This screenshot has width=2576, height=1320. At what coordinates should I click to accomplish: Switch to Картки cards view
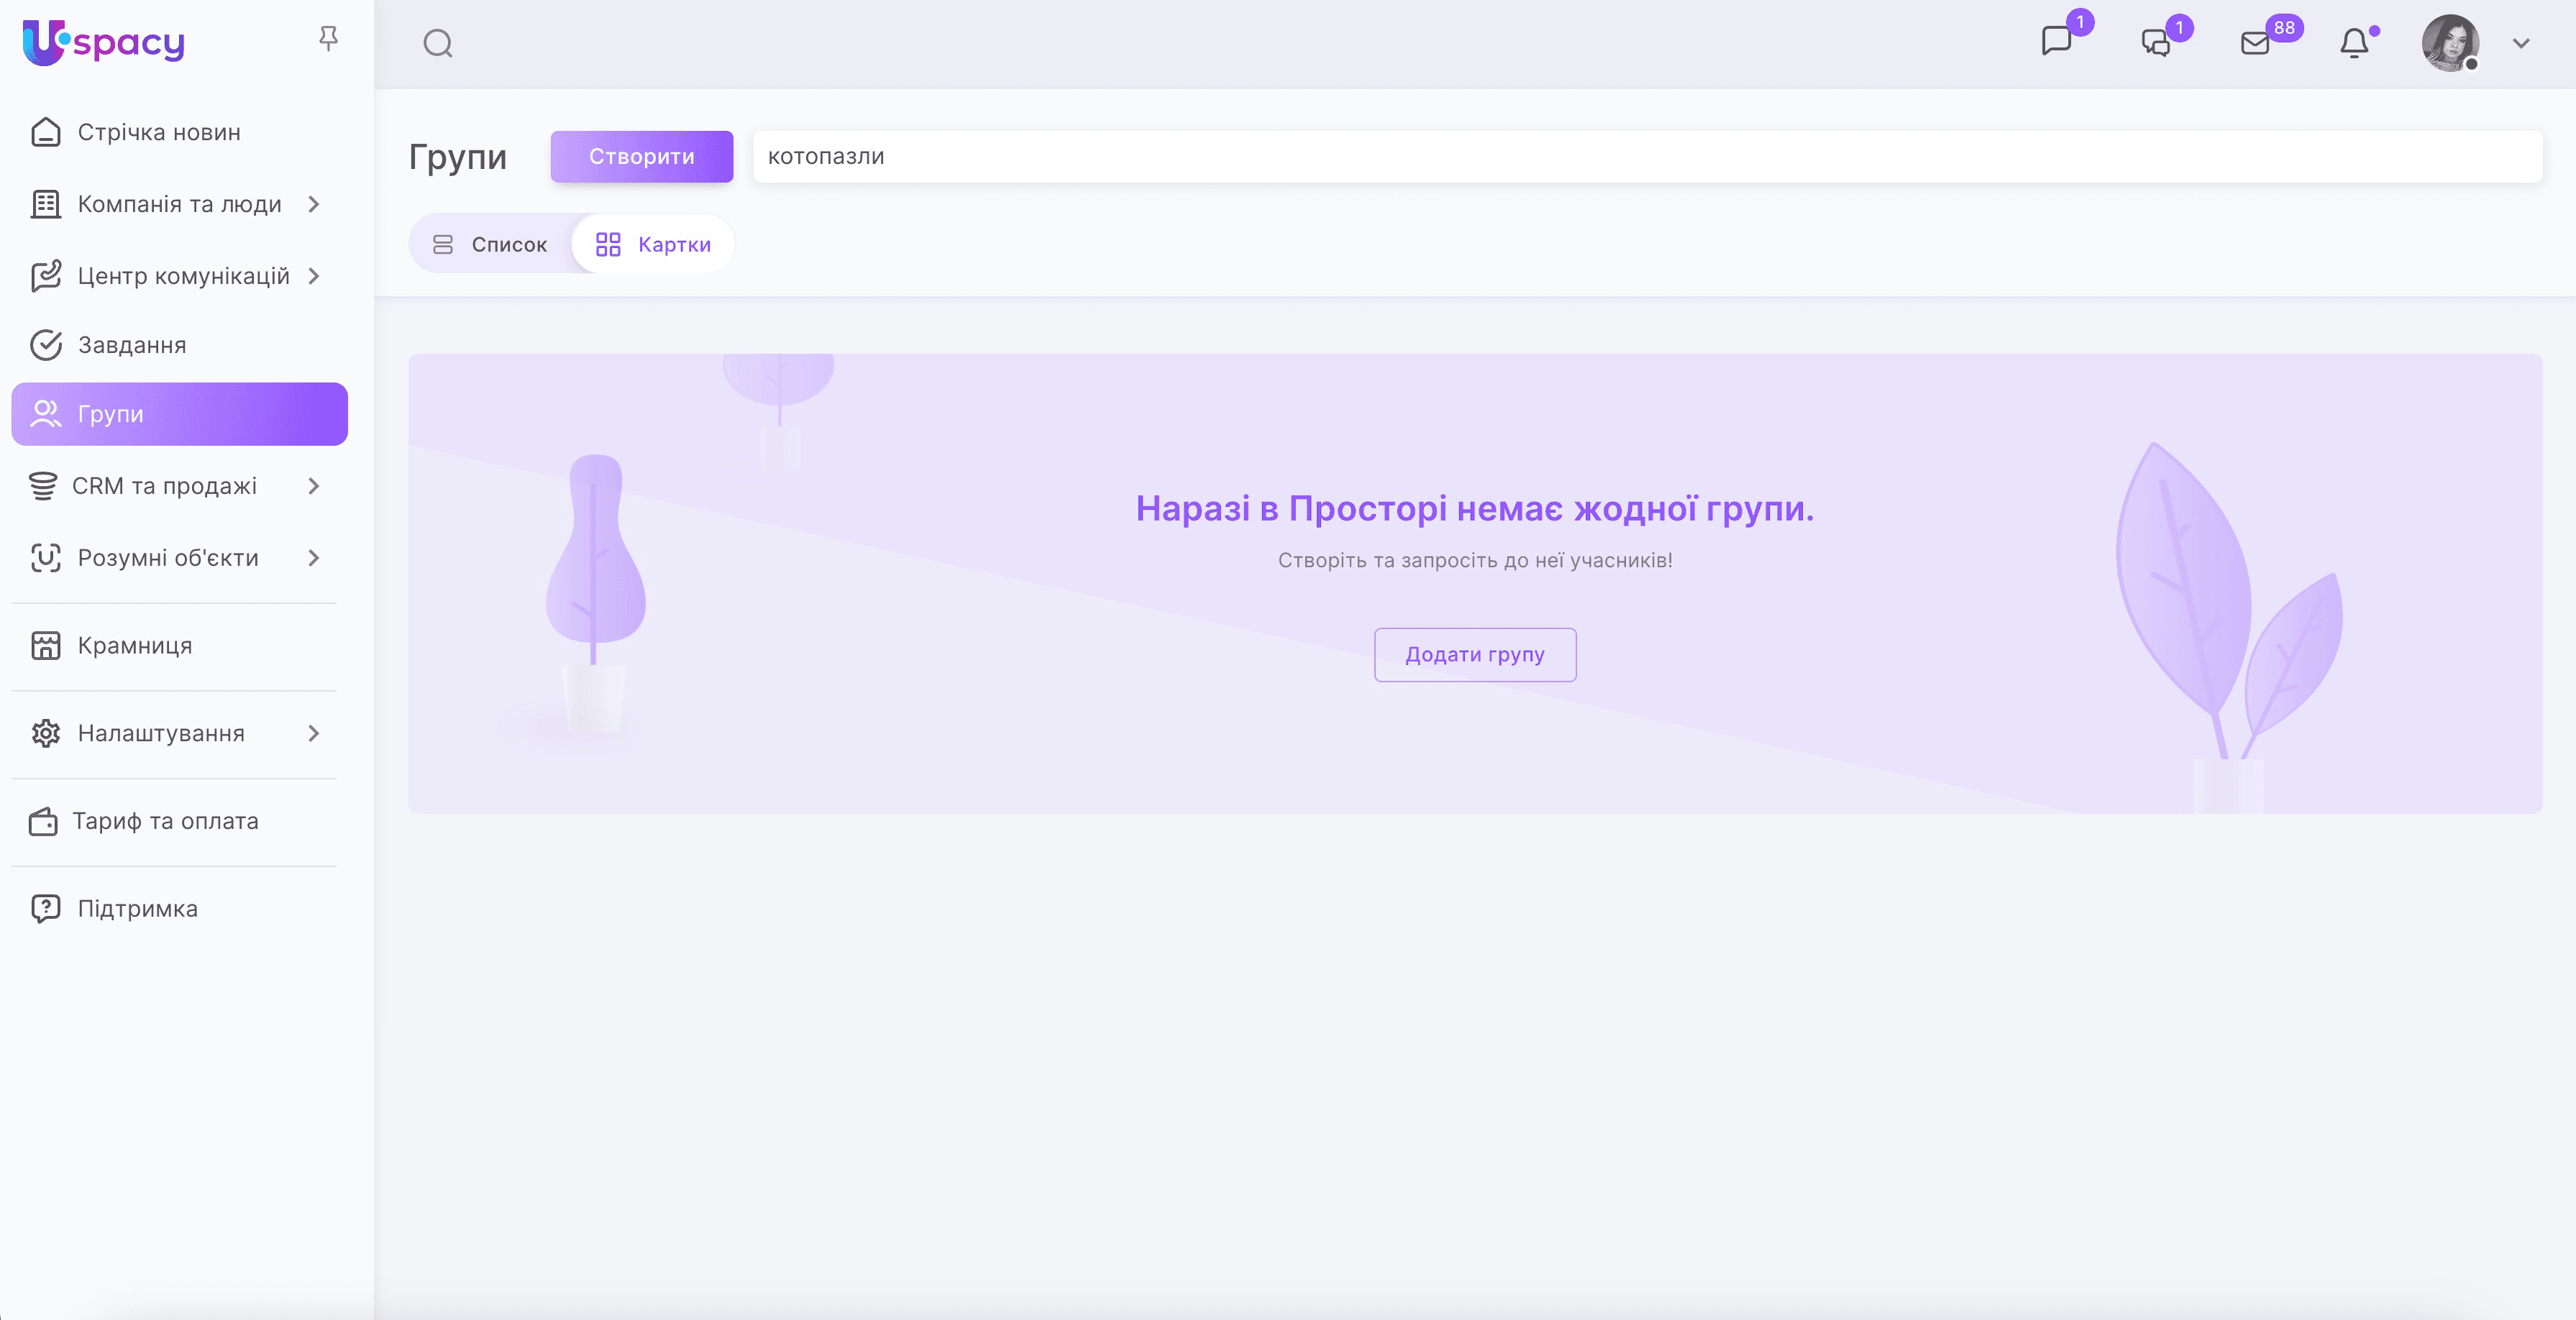(653, 244)
